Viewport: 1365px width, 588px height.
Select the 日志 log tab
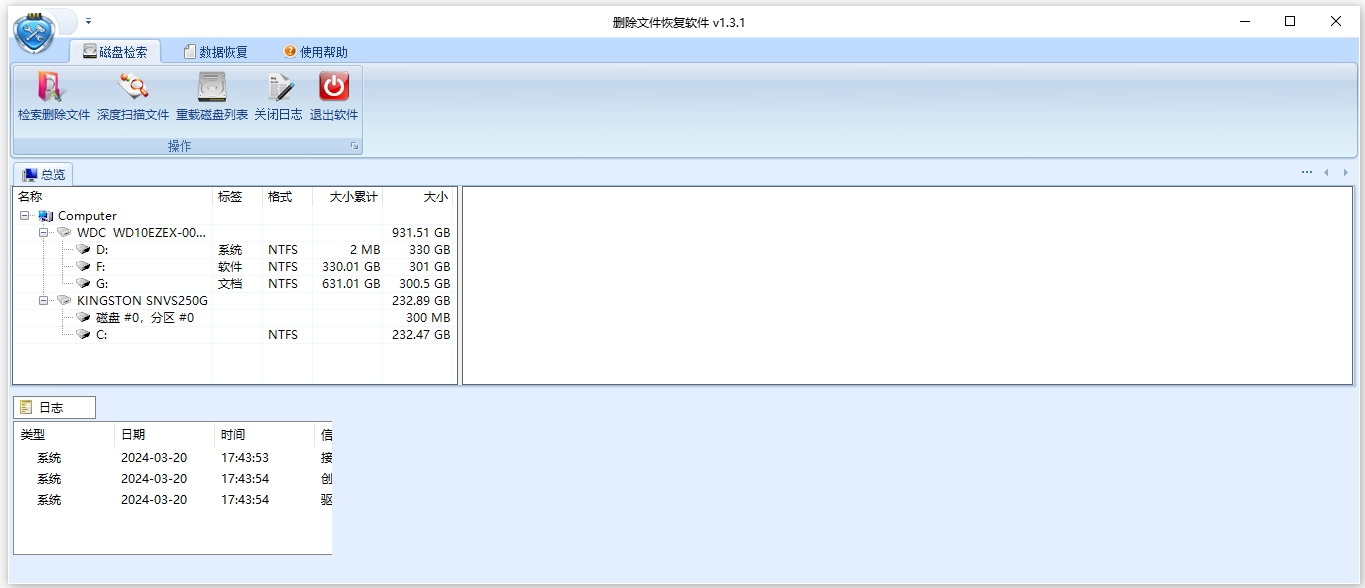coord(55,407)
